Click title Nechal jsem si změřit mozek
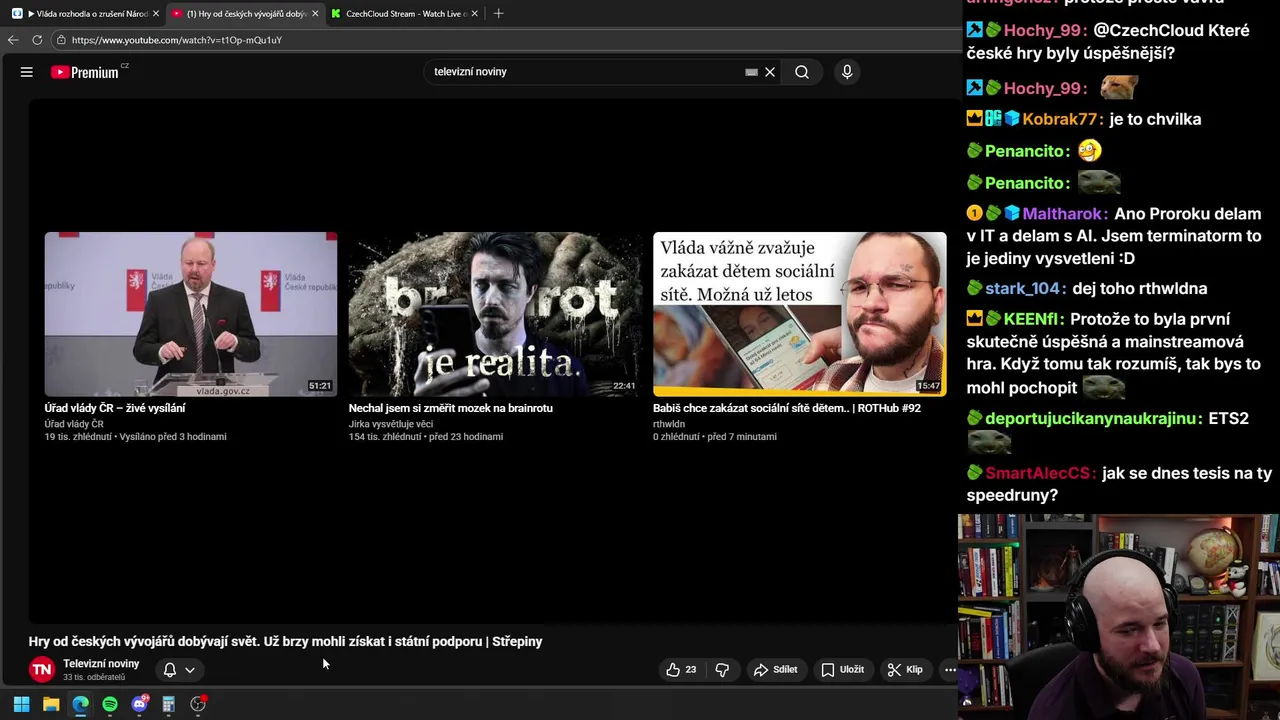This screenshot has height=720, width=1280. (450, 408)
